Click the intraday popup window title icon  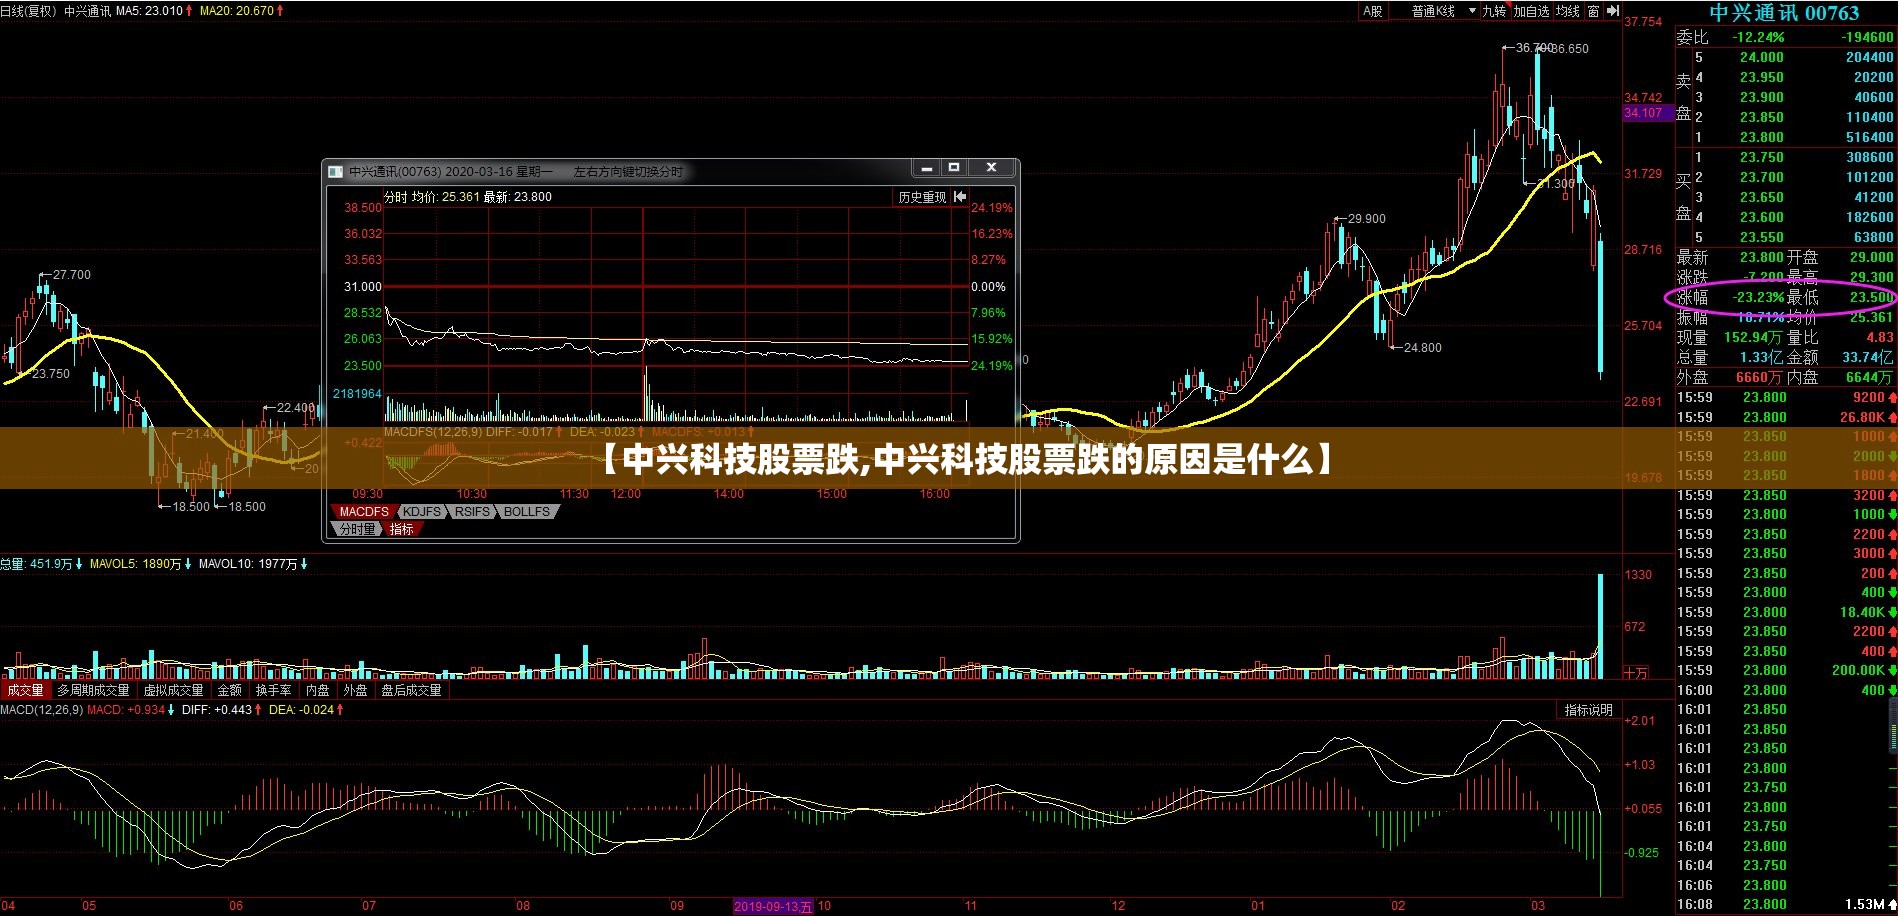click(x=336, y=172)
